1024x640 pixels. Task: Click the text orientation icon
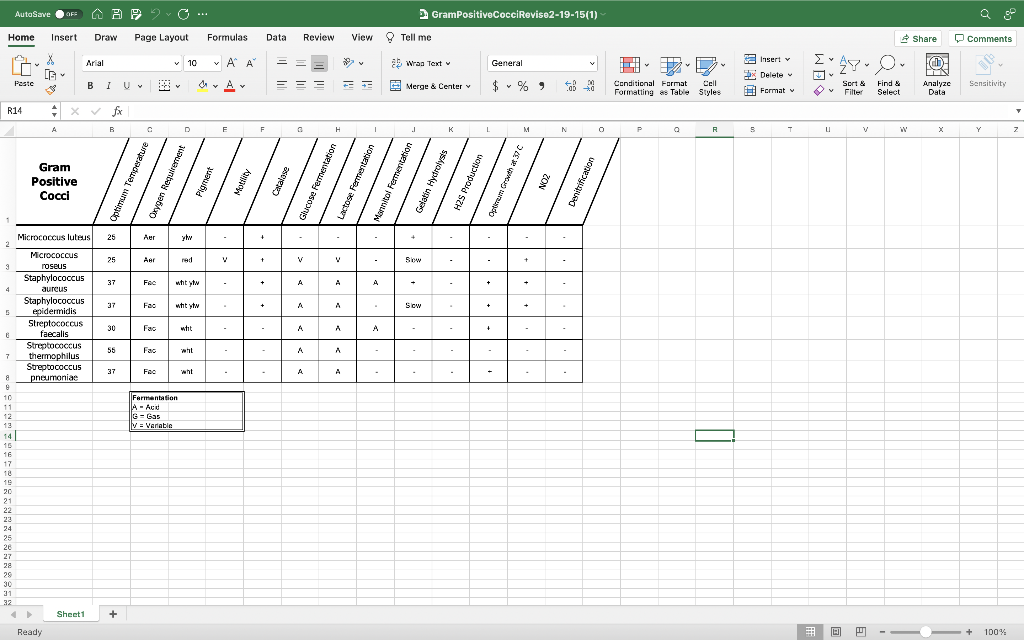tap(349, 63)
